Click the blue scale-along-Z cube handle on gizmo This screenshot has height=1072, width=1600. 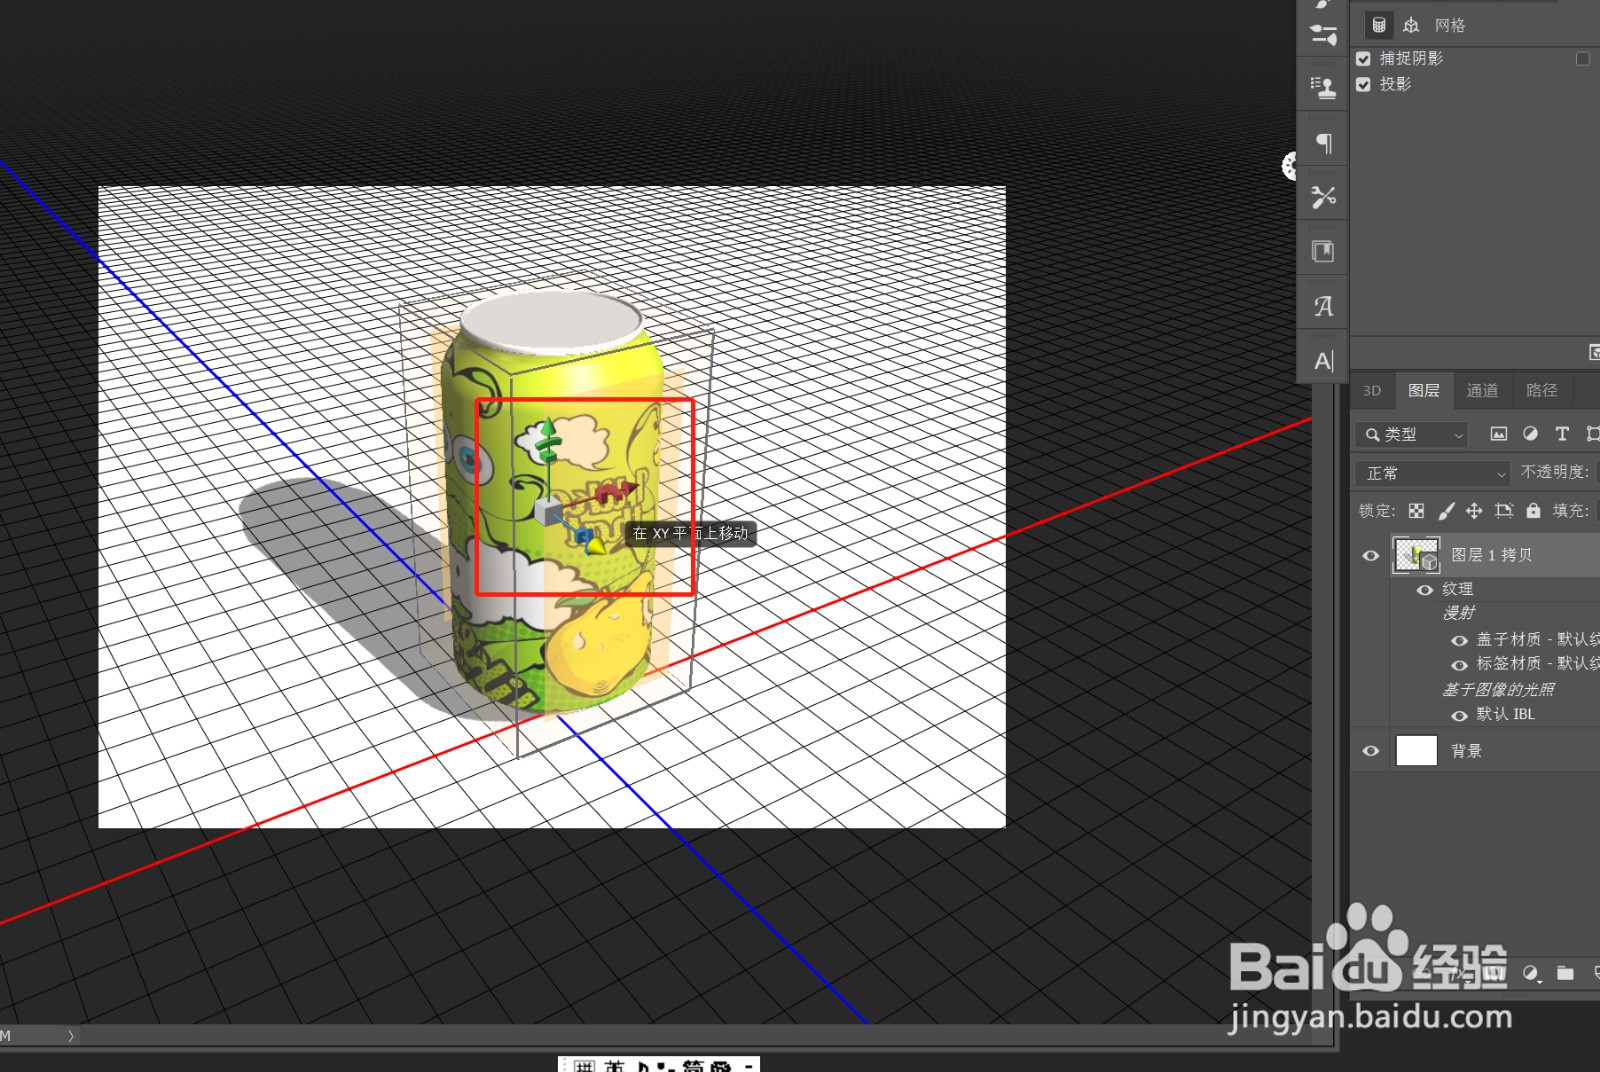pos(583,537)
